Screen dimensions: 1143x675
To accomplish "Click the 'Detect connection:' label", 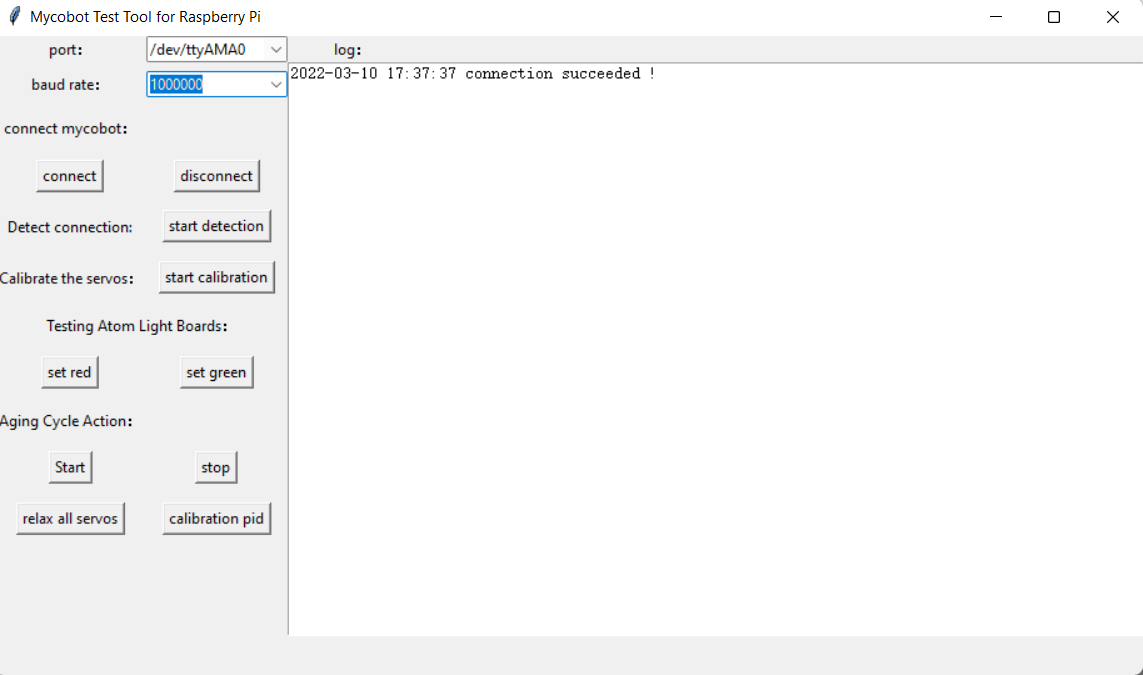I will coord(70,227).
